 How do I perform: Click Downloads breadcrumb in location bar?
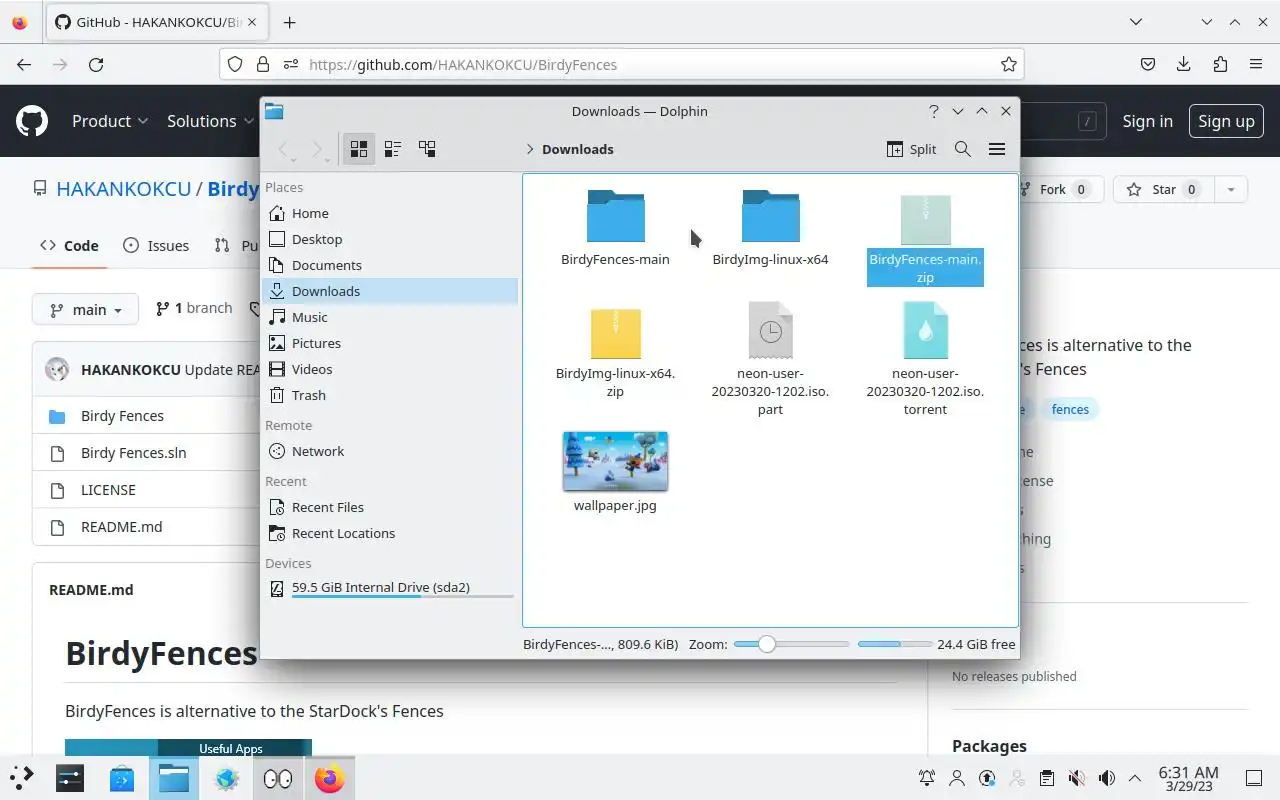point(578,149)
